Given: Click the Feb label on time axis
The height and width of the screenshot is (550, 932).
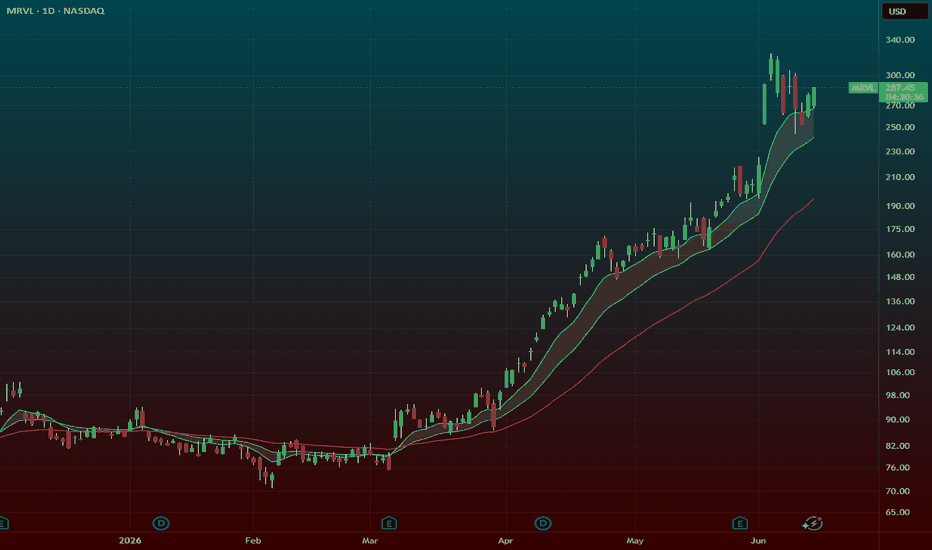Looking at the screenshot, I should [x=253, y=540].
